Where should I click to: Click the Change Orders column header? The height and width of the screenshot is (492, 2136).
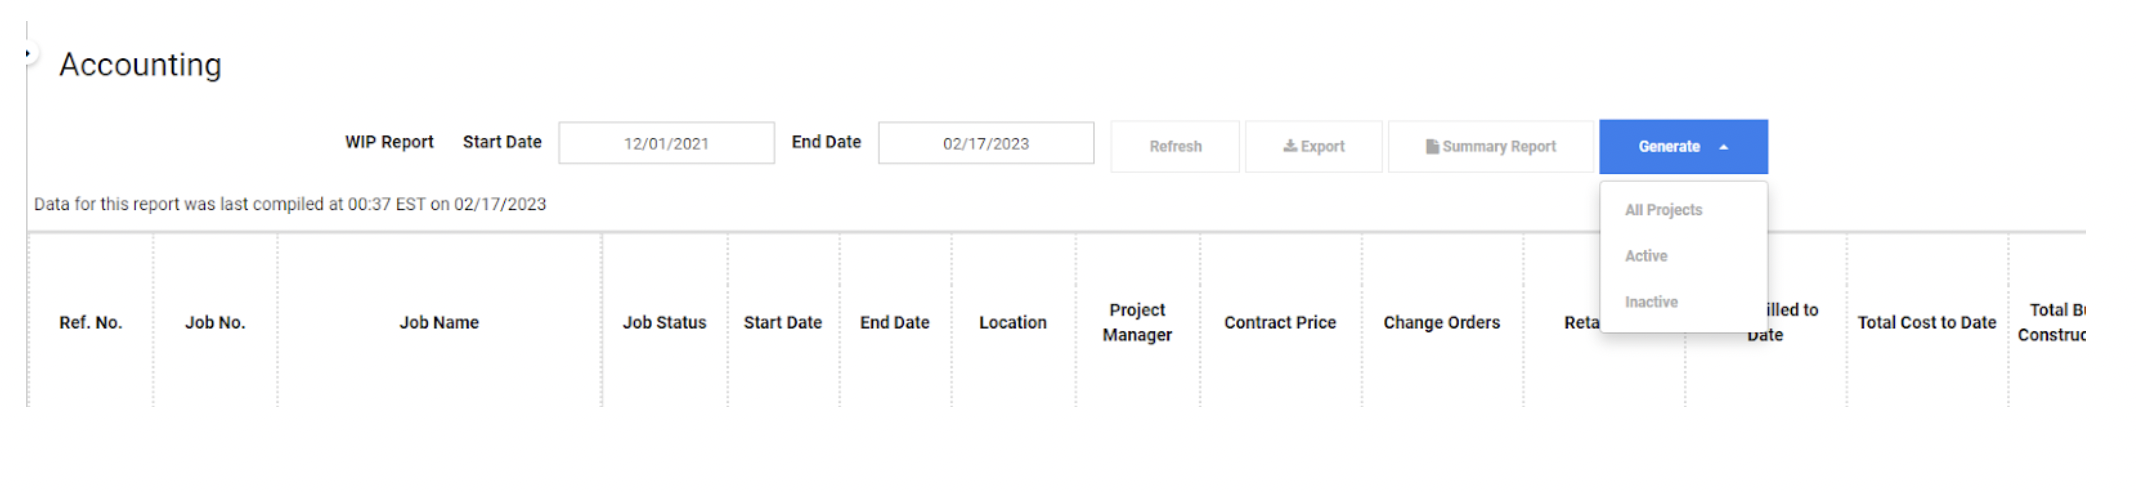pyautogui.click(x=1441, y=322)
